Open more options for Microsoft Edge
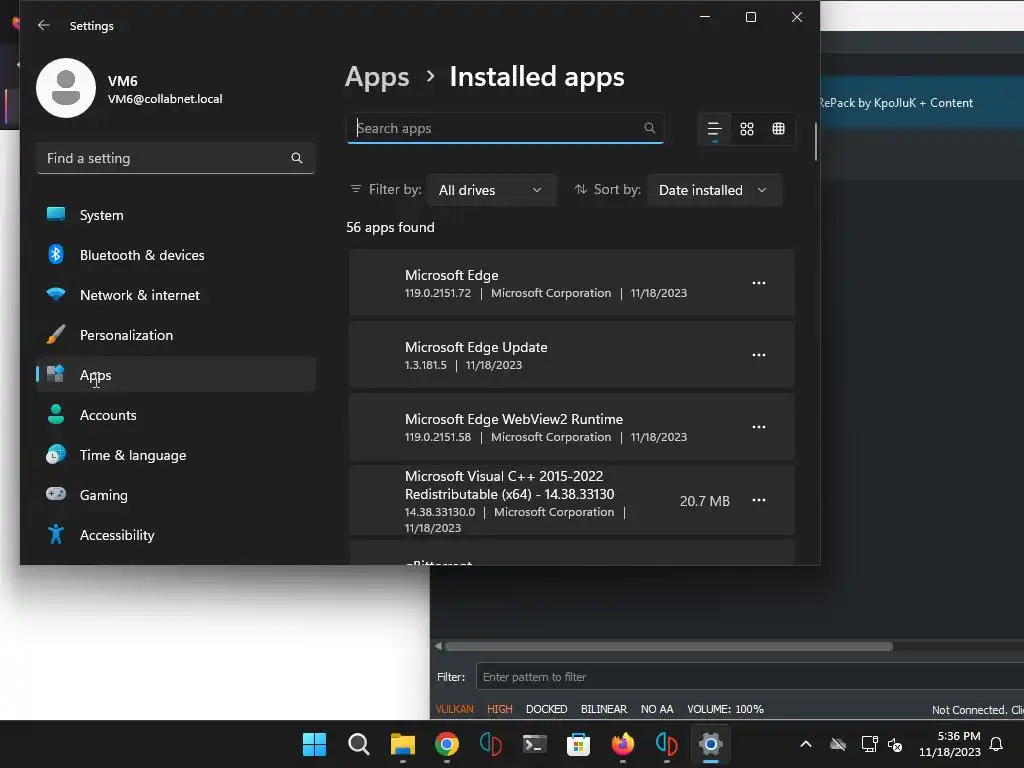Screen dimensions: 1024x768 tap(758, 283)
